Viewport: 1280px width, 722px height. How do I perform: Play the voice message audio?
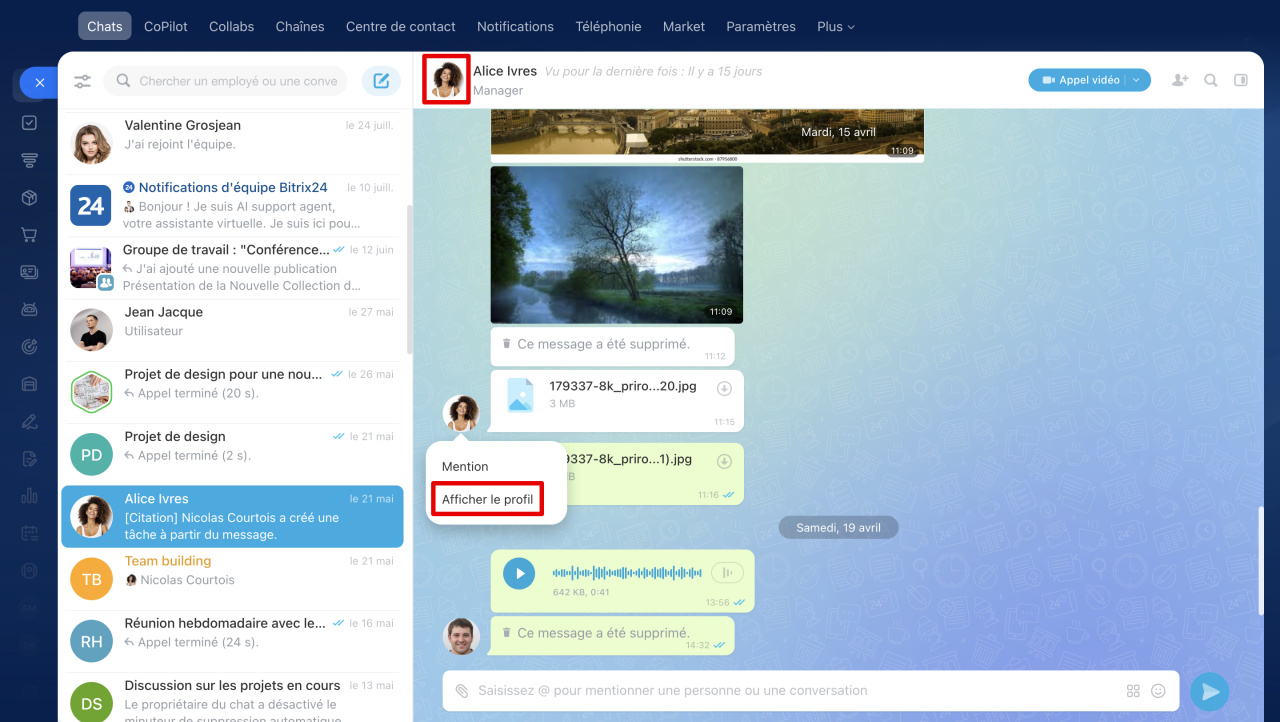(x=518, y=573)
